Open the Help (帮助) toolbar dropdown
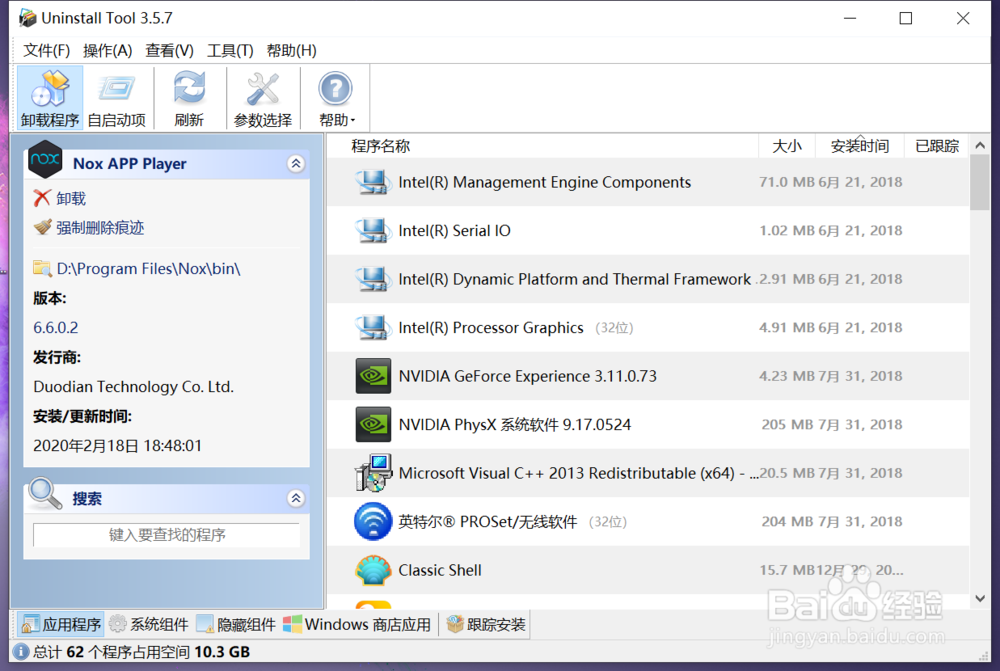 coord(335,98)
